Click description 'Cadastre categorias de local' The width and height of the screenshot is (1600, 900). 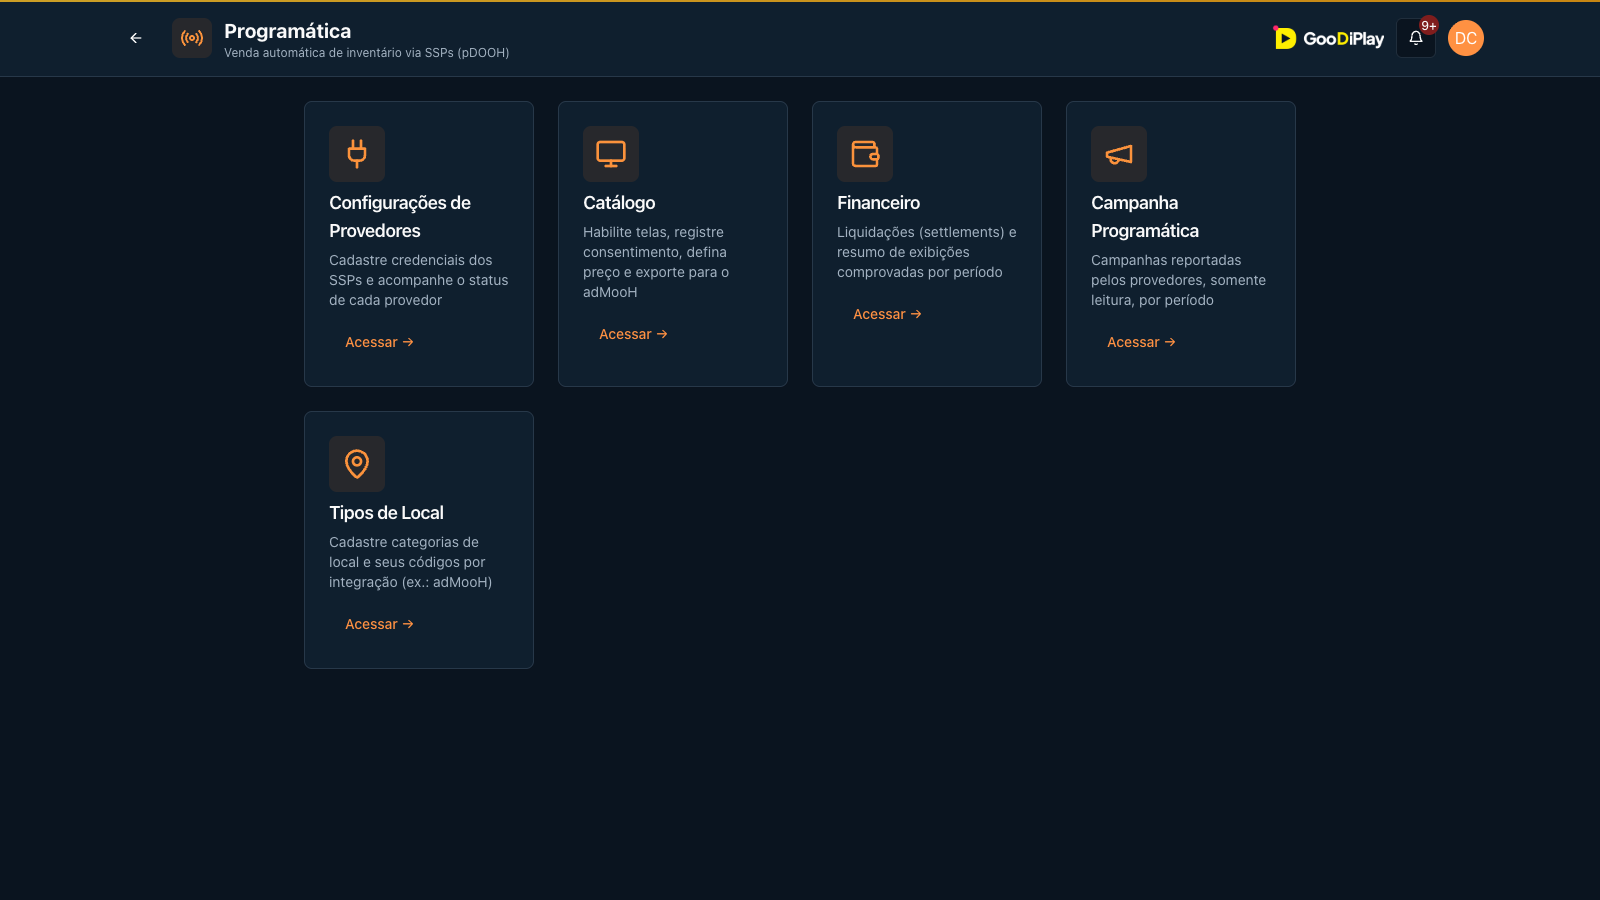pyautogui.click(x=411, y=562)
